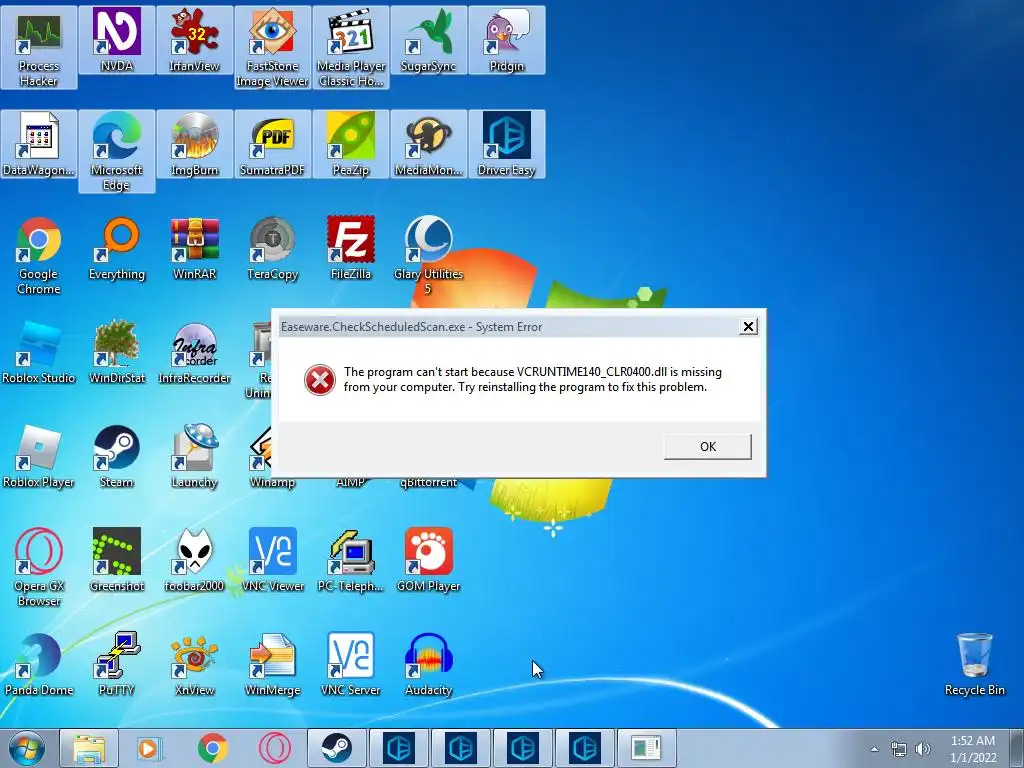
Task: Select Audacity headphones icon
Action: pos(428,664)
